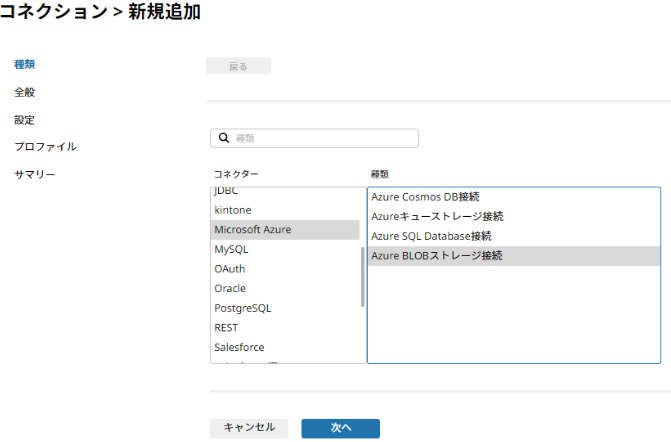Choose Azure Cosmos DB接続 type
671x442 pixels.
pyautogui.click(x=514, y=197)
